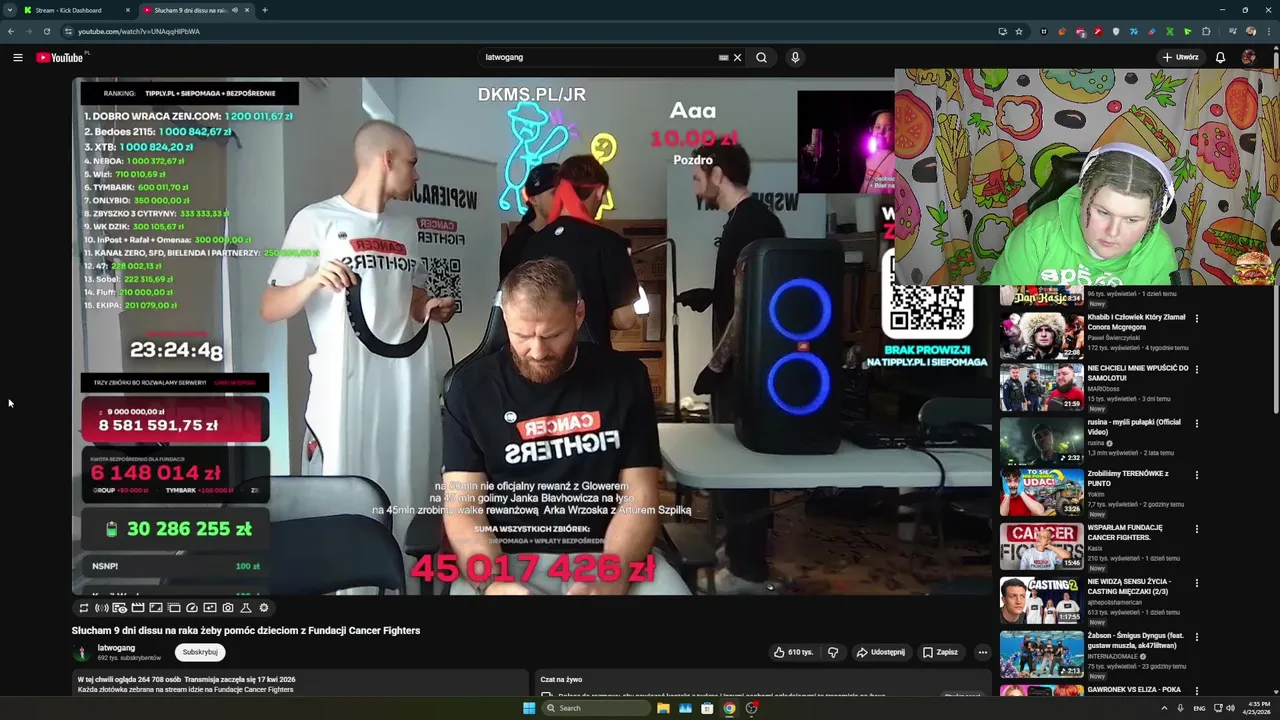Open the site information icon in address bar

point(68,31)
